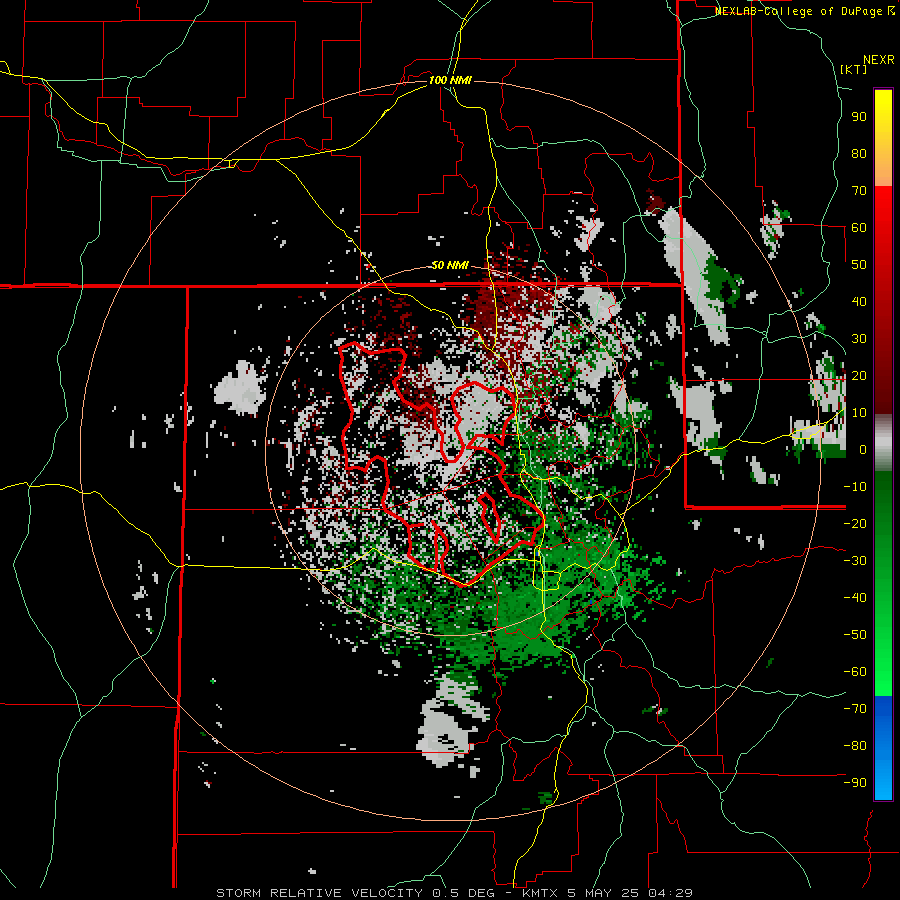Viewport: 900px width, 900px height.
Task: Select the -30 value on velocity scale
Action: click(x=855, y=561)
